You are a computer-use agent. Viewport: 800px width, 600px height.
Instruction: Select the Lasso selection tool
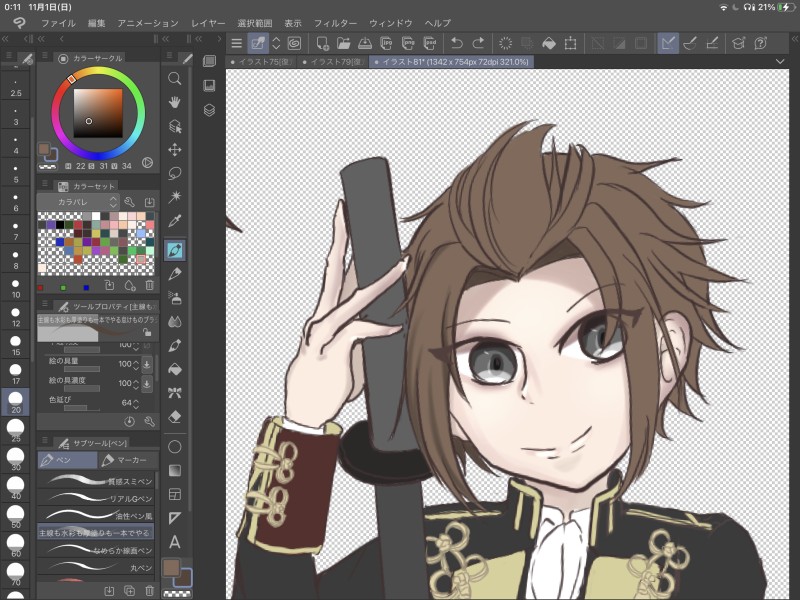click(174, 173)
